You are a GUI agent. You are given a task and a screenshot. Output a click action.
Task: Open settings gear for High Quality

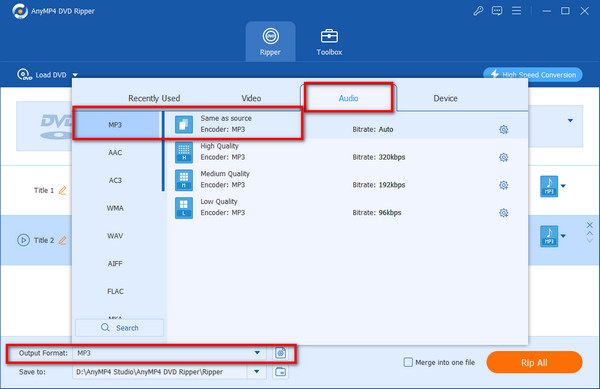(504, 157)
